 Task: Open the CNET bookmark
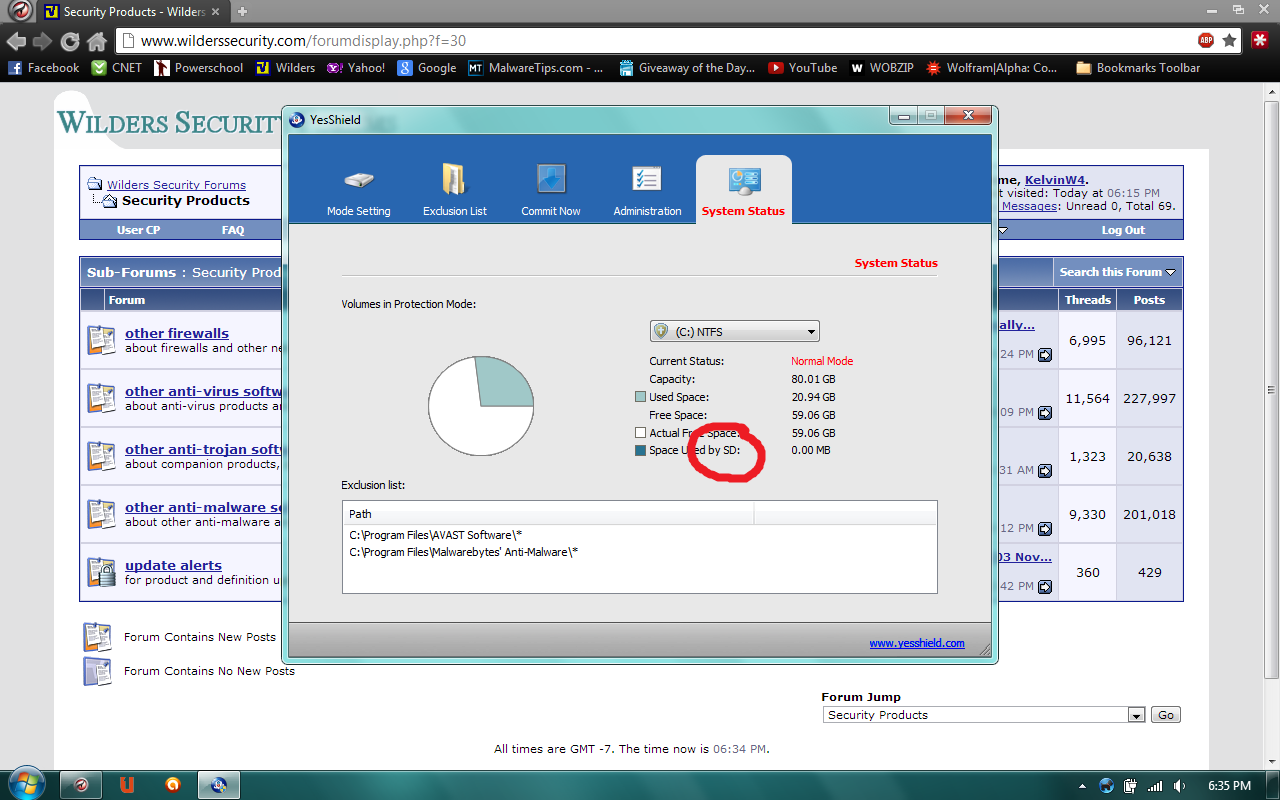(117, 68)
